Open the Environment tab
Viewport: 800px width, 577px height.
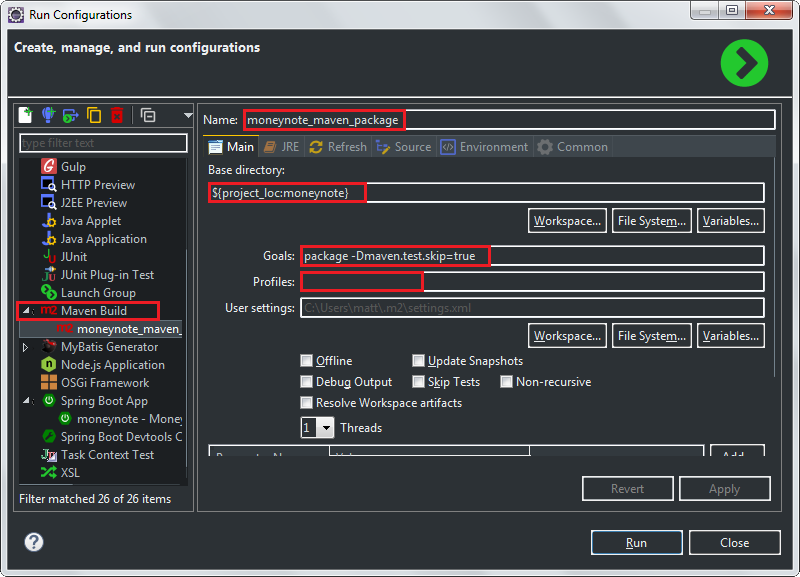point(484,147)
